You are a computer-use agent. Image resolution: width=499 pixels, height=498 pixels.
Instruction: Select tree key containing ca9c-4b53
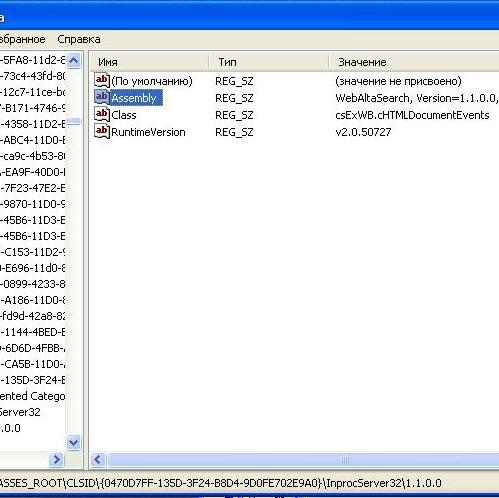[x=32, y=156]
